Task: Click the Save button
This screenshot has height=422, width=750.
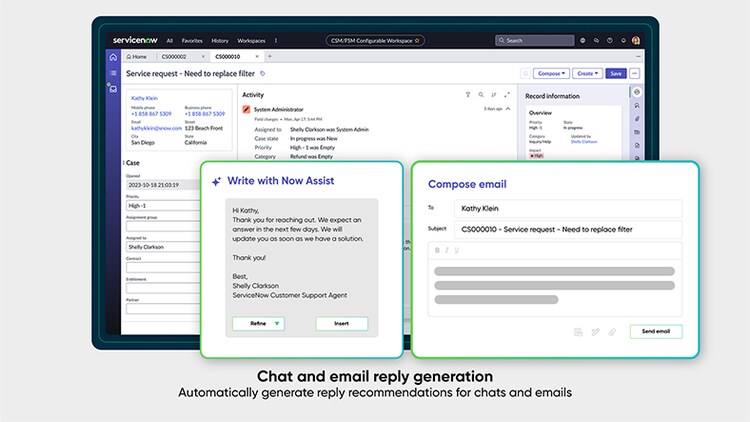Action: point(616,74)
